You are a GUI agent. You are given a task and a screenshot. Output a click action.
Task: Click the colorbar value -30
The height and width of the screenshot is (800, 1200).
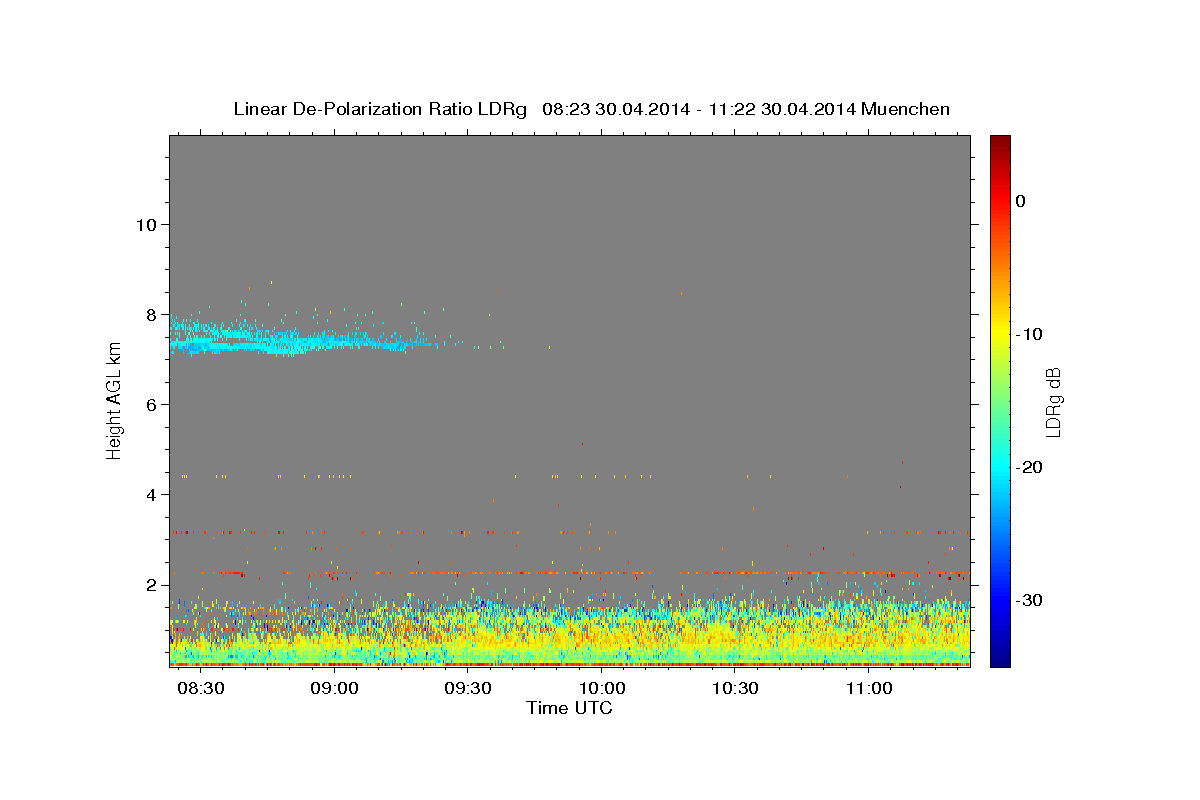[x=1031, y=600]
